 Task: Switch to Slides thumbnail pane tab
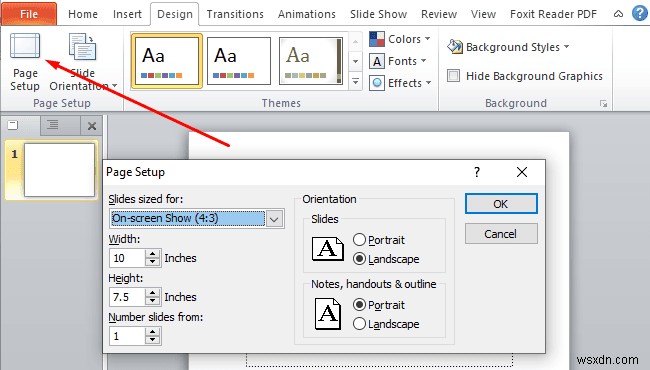click(13, 125)
